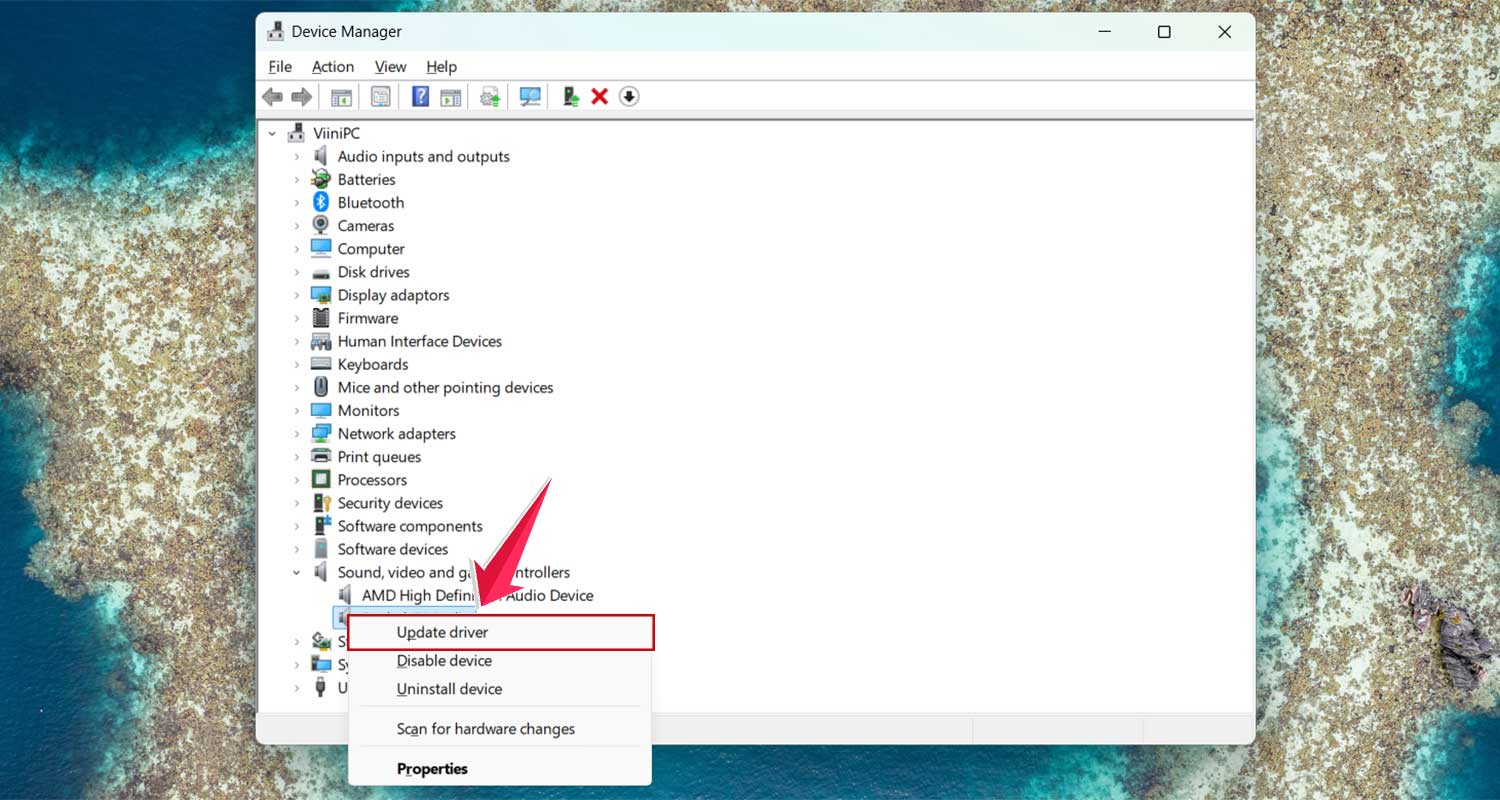Screen dimensions: 1500x800
Task: Click the Disable device down-arrow toolbar icon
Action: coord(629,96)
